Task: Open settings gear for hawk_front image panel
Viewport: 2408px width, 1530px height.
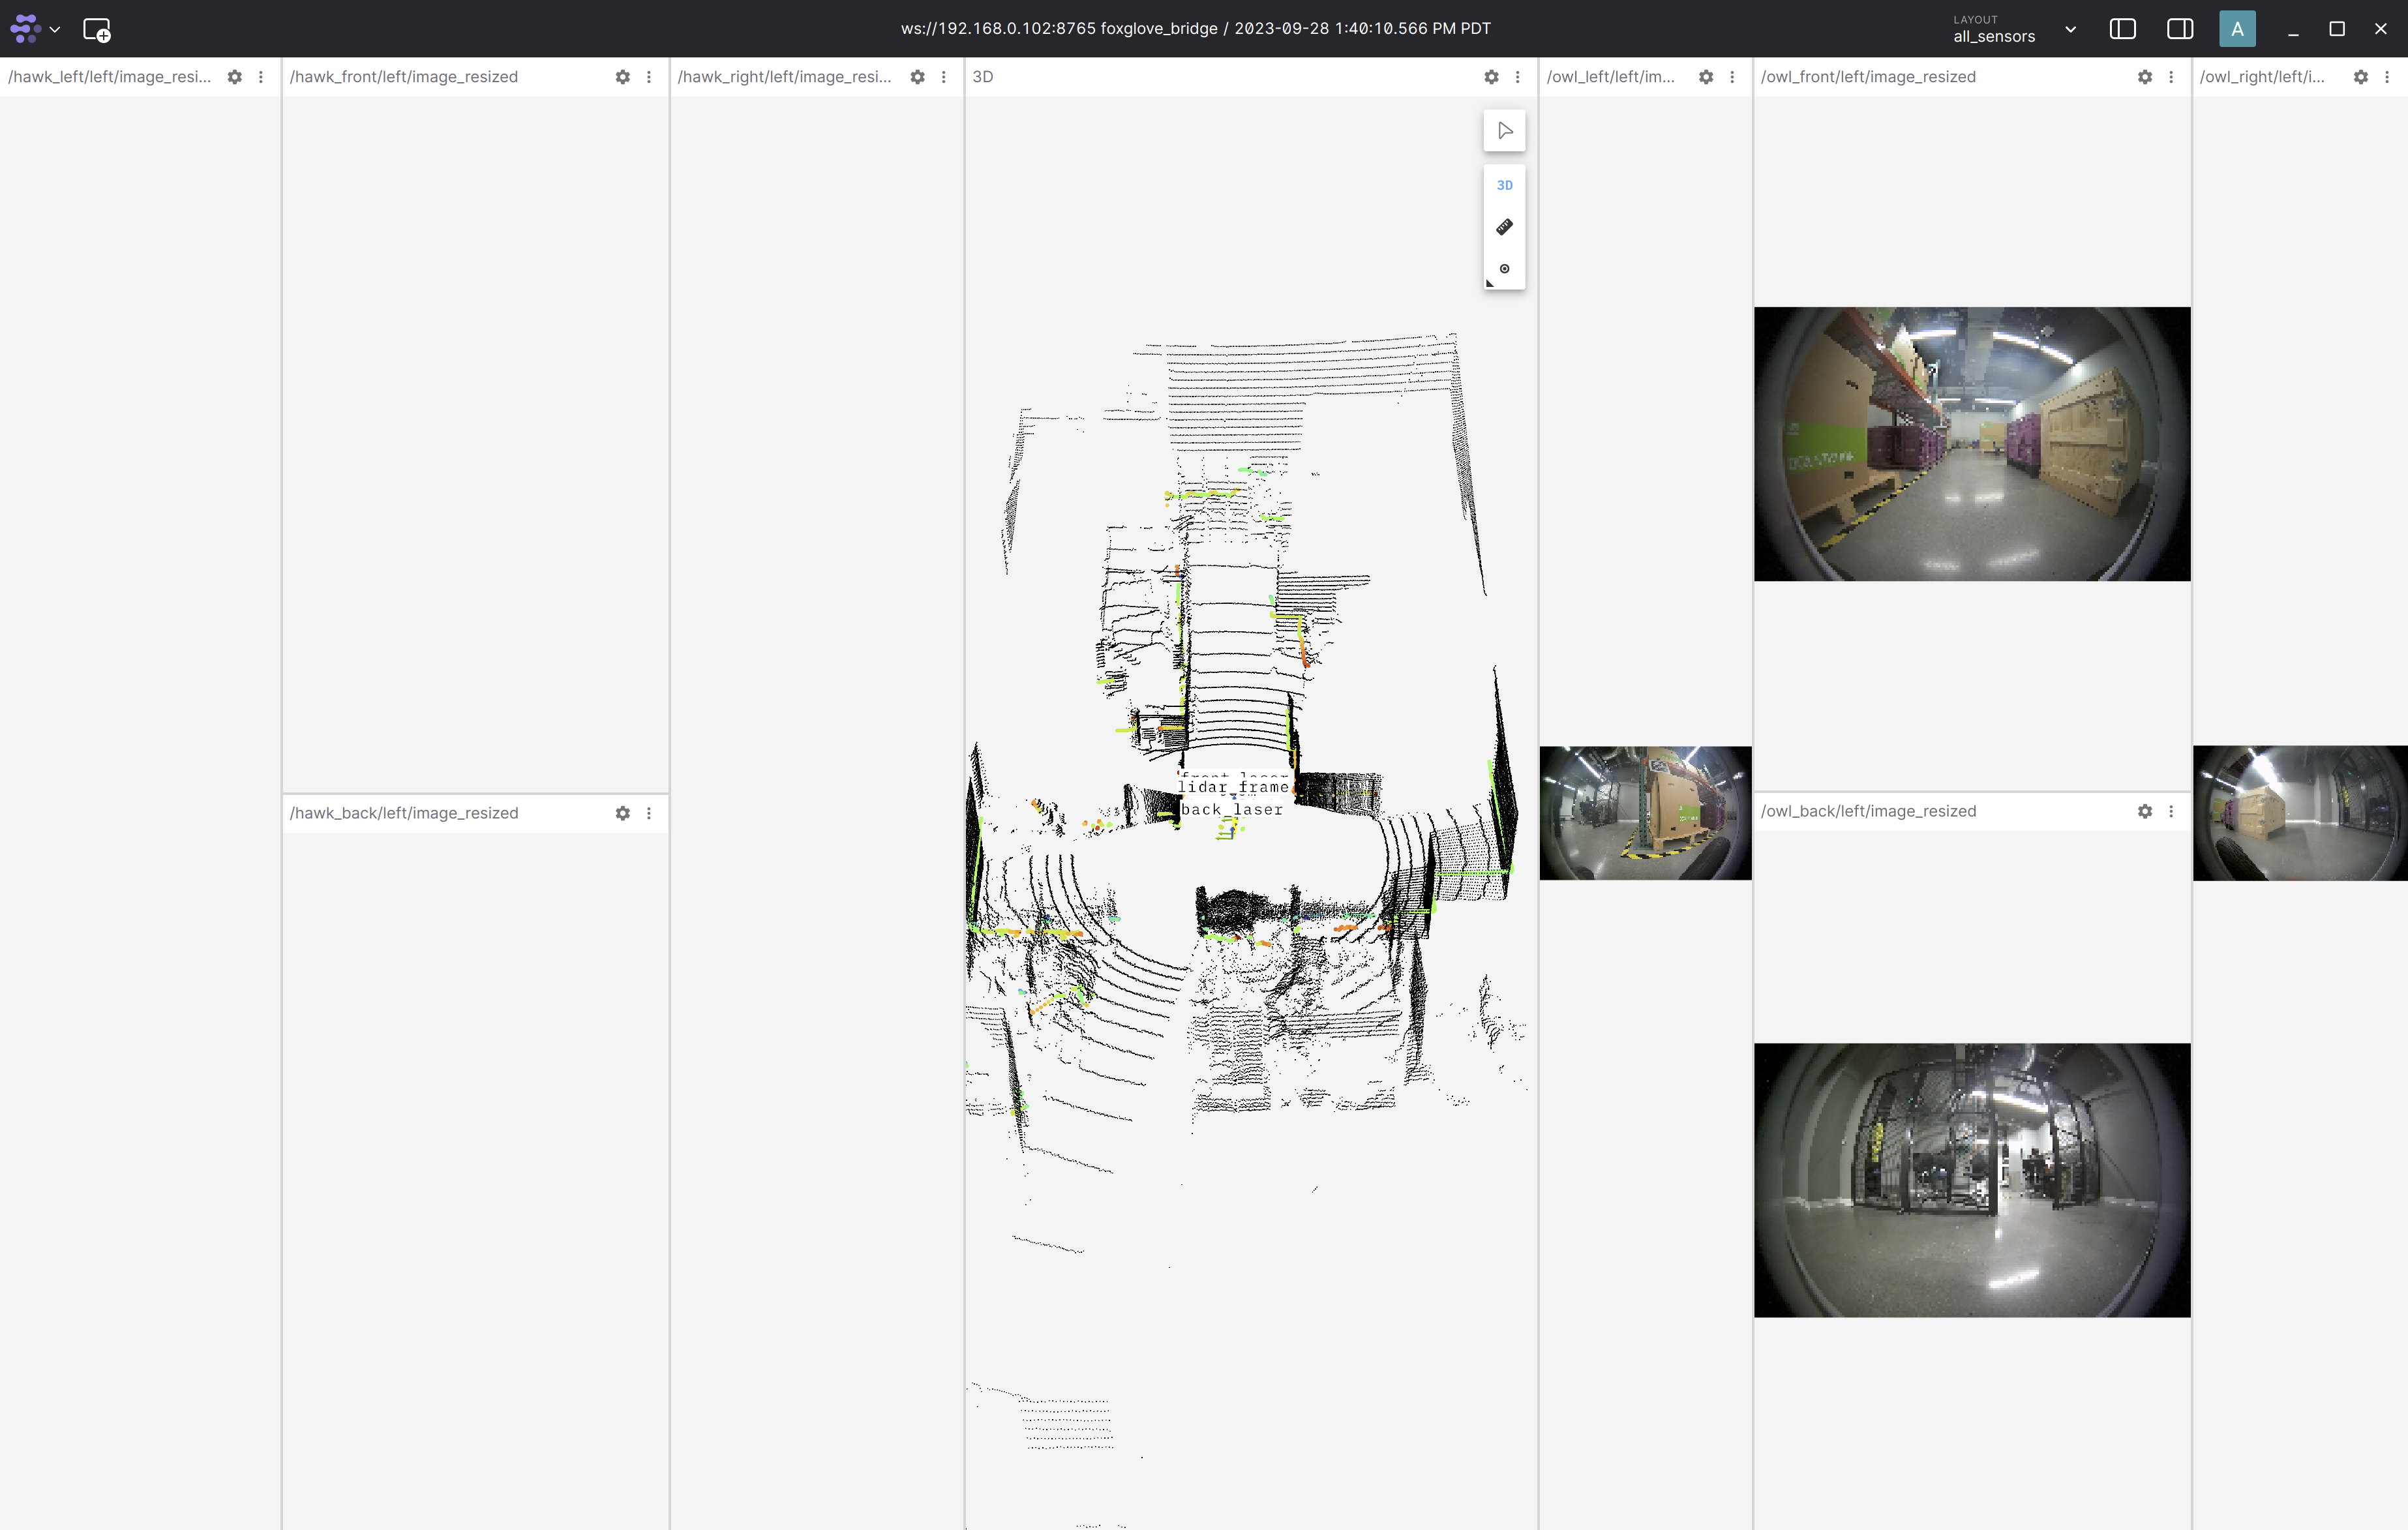Action: pos(622,77)
